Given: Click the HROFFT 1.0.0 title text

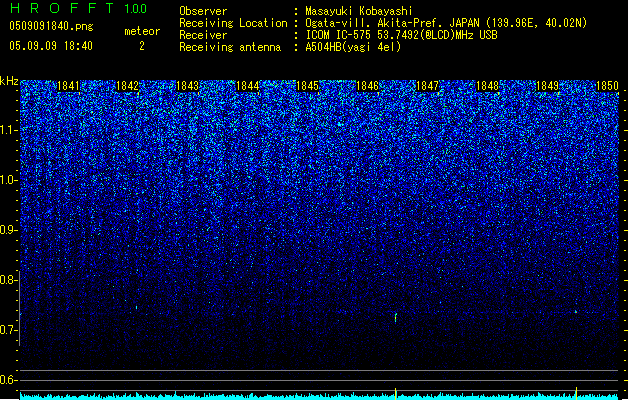Looking at the screenshot, I should pos(79,8).
